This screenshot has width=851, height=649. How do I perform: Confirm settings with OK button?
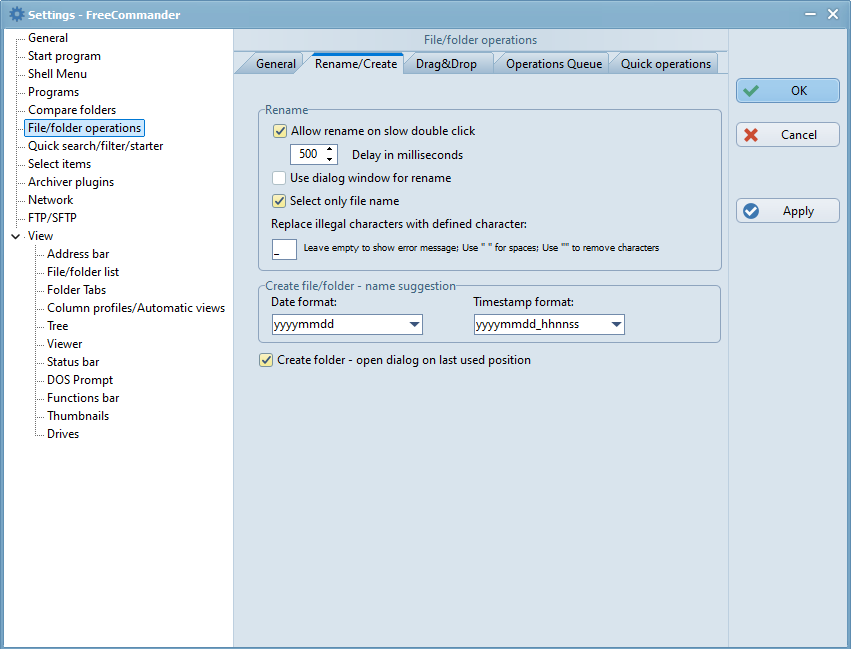pos(788,91)
